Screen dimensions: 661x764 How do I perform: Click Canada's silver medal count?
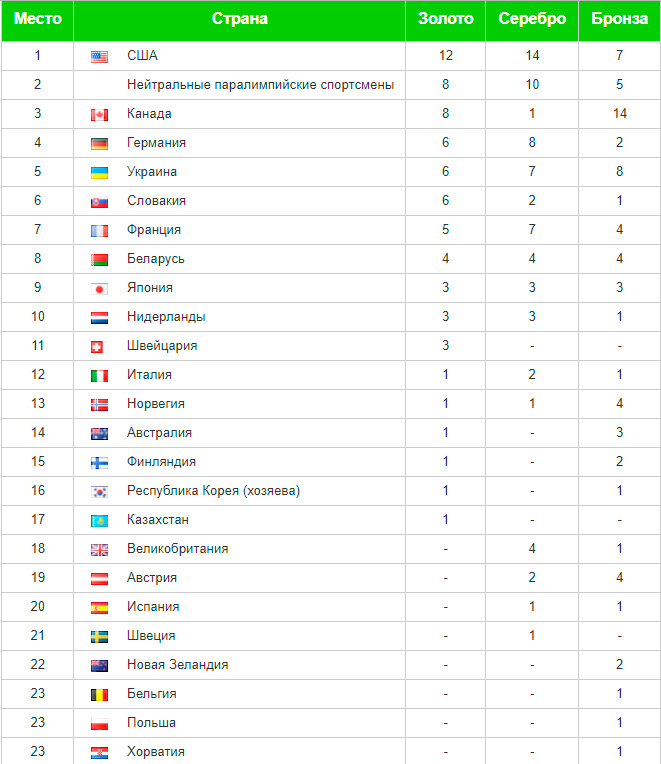[x=532, y=114]
